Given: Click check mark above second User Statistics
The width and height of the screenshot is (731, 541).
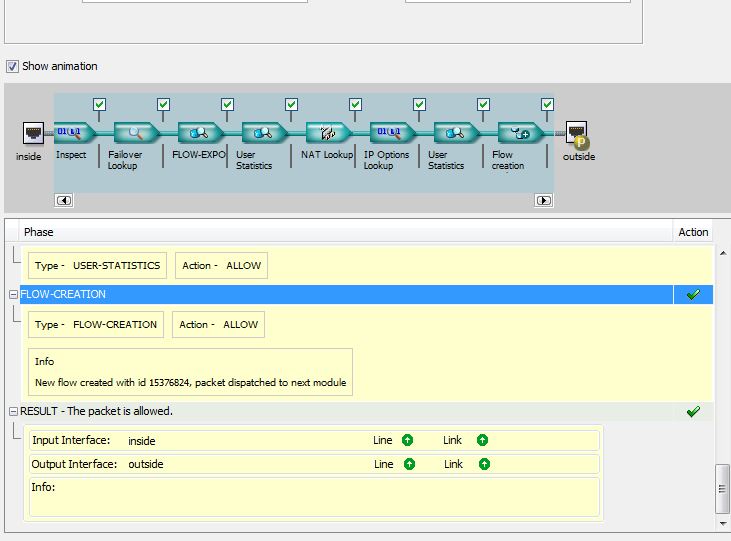Looking at the screenshot, I should [x=483, y=104].
